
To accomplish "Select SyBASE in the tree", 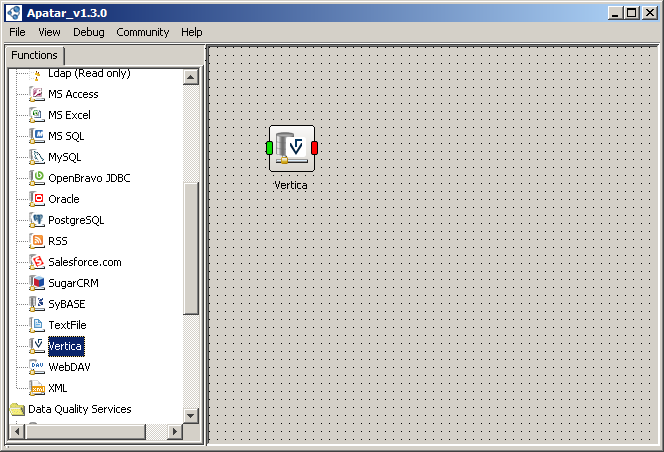I will pyautogui.click(x=66, y=304).
